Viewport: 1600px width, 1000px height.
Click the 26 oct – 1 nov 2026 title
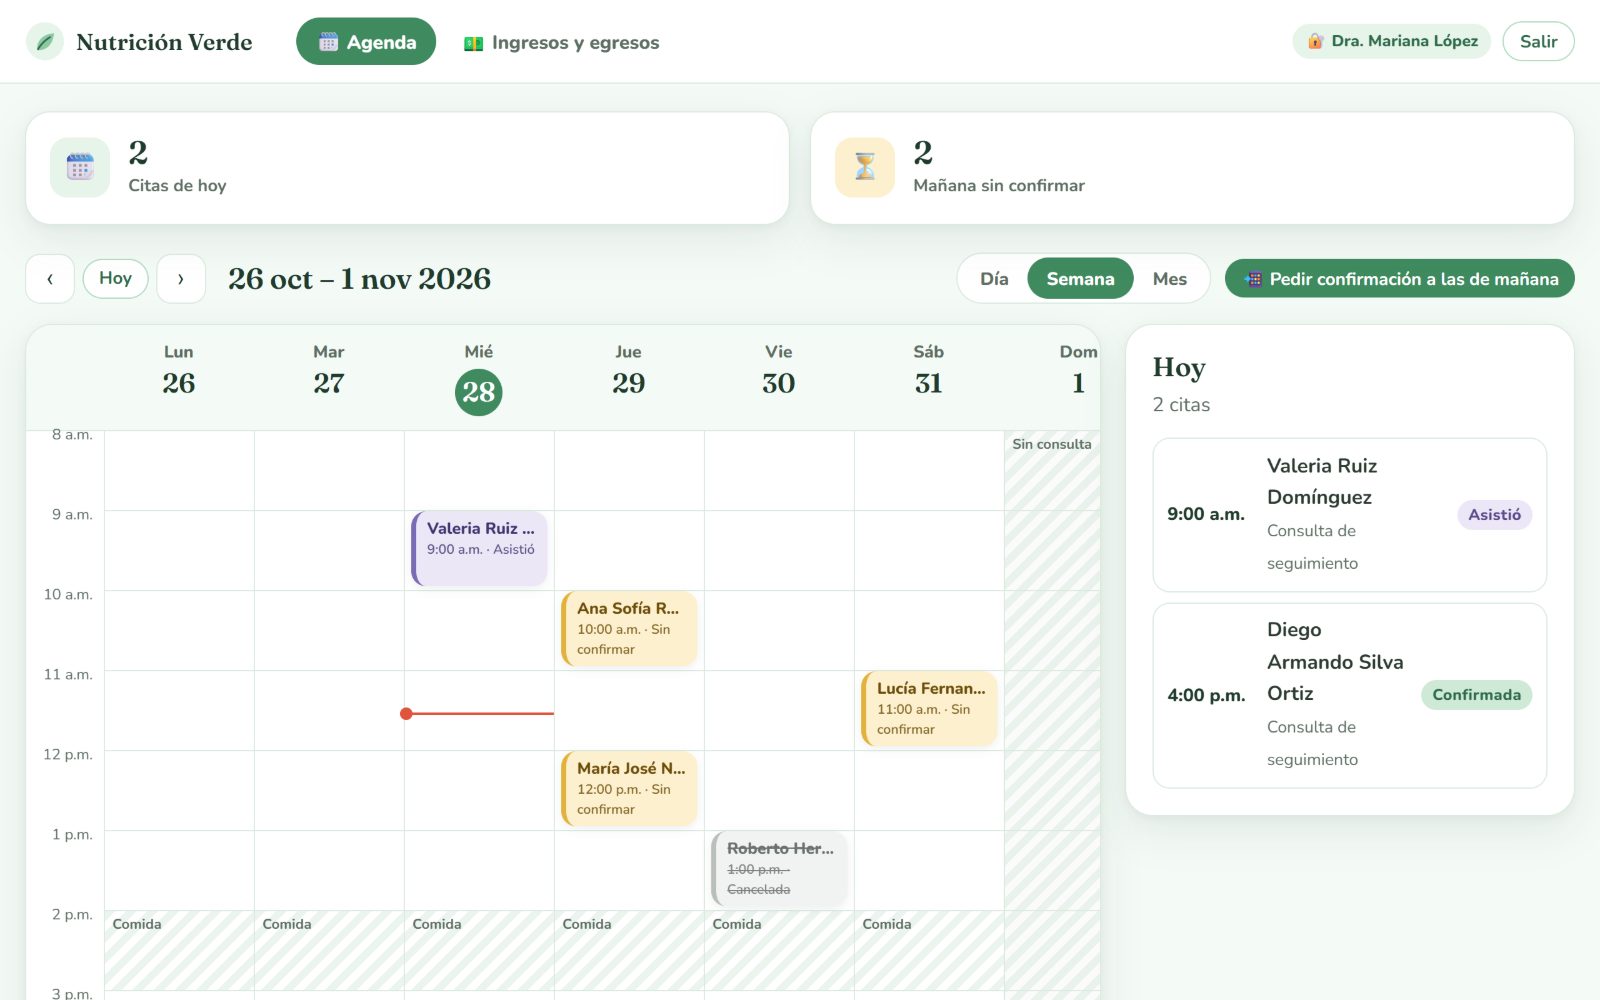click(x=359, y=279)
